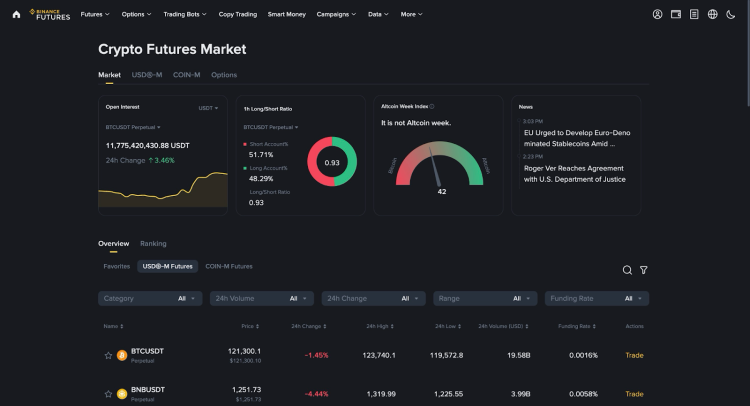Toggle dark mode with moon icon
Viewport: 750px width, 406px height.
click(731, 14)
